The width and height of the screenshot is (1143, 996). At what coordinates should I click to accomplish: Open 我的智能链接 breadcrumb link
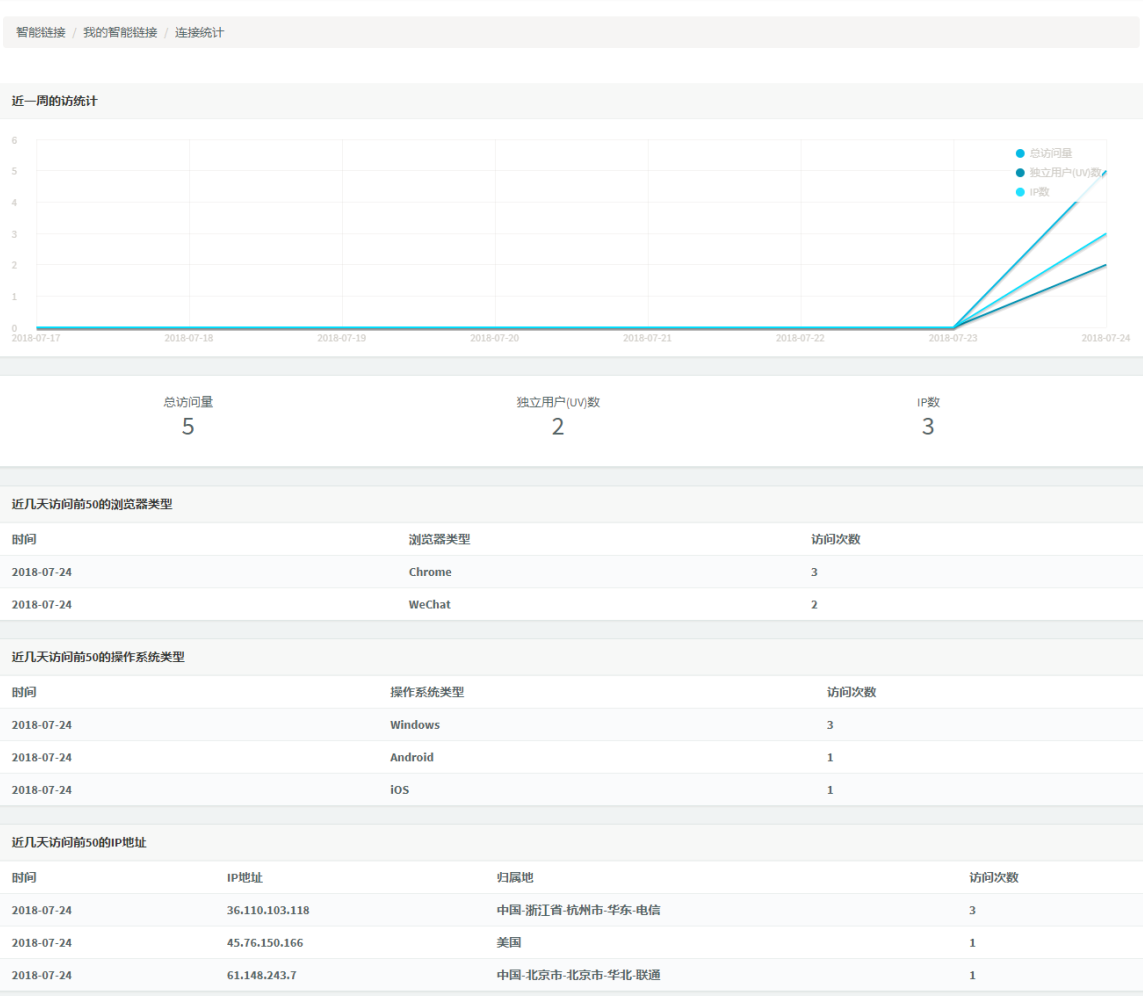click(120, 32)
